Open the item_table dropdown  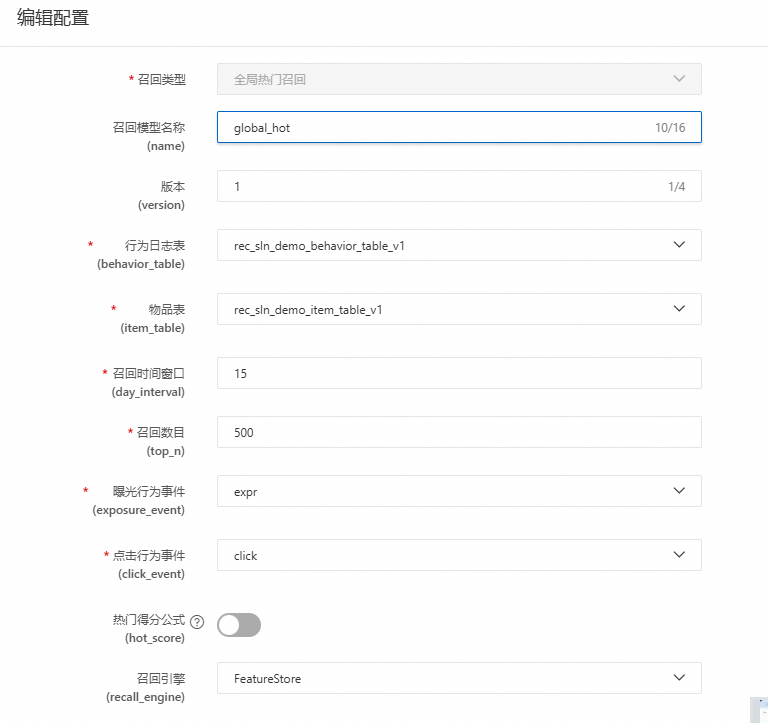pyautogui.click(x=459, y=309)
